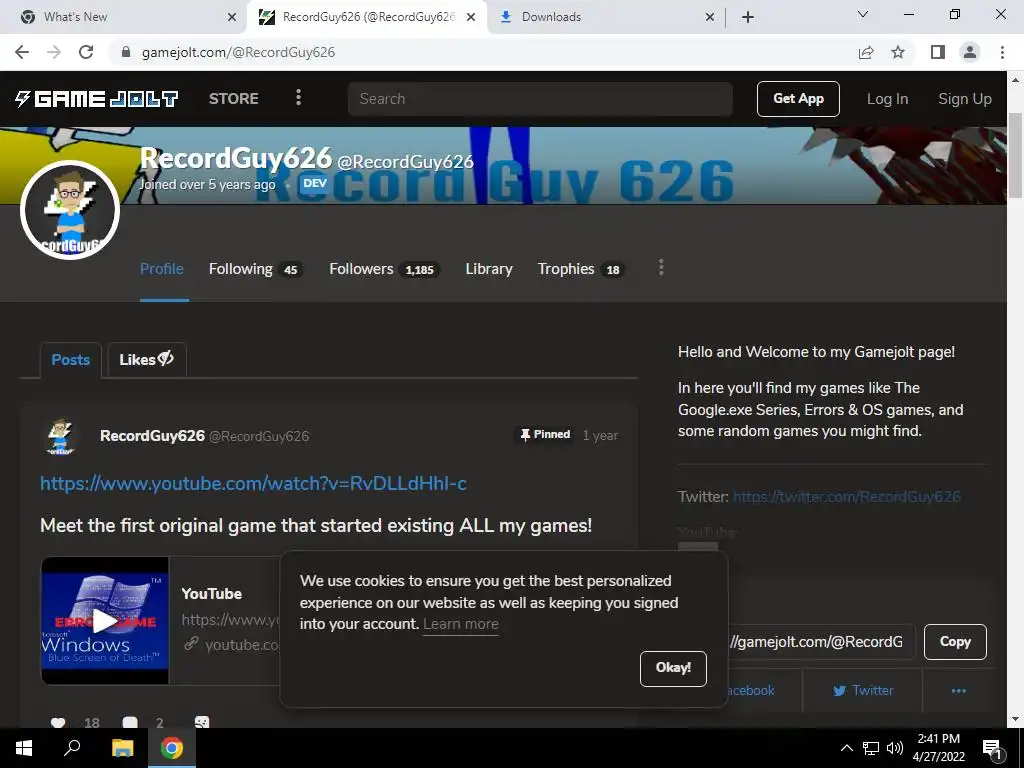
Task: Click the Copy profile URL button
Action: (x=955, y=642)
